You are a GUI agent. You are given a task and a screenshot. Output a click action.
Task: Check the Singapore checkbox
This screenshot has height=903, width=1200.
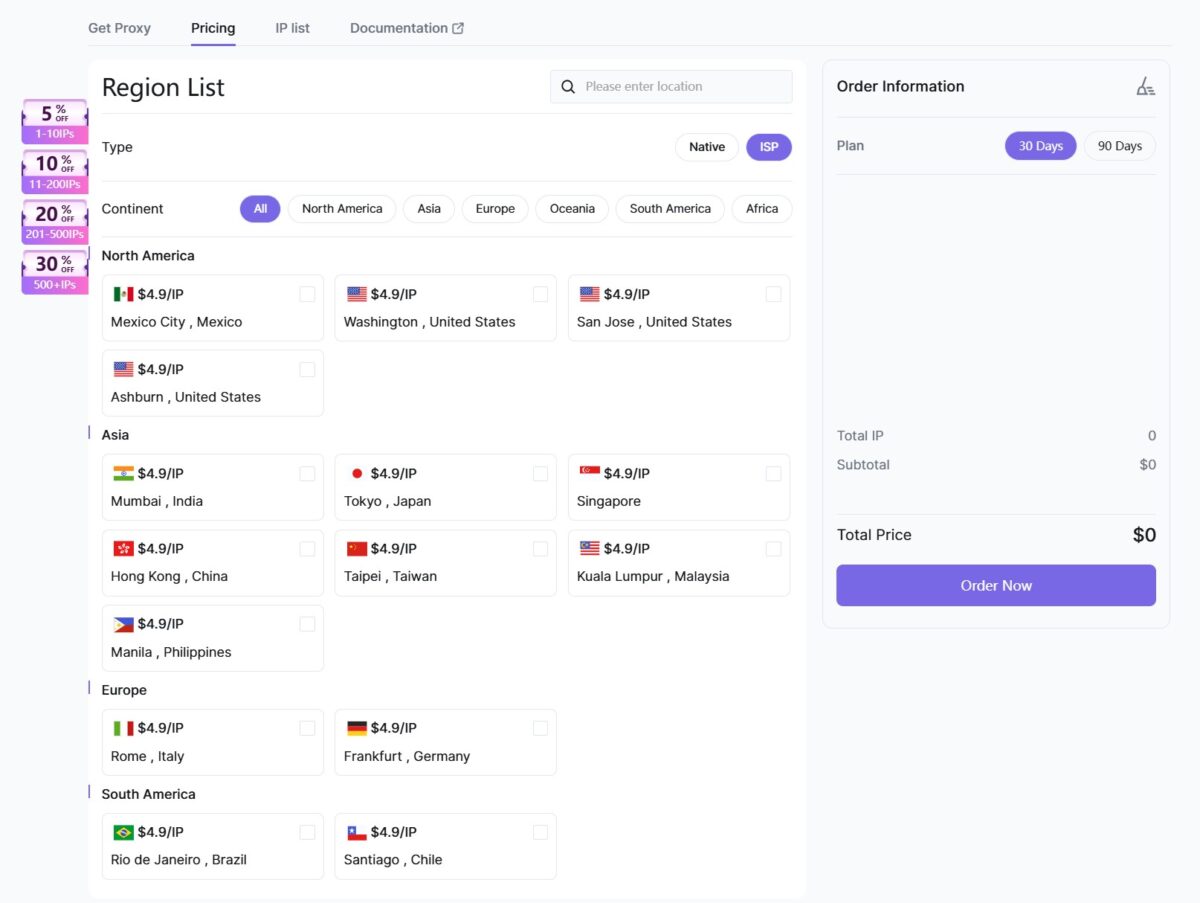pyautogui.click(x=773, y=473)
